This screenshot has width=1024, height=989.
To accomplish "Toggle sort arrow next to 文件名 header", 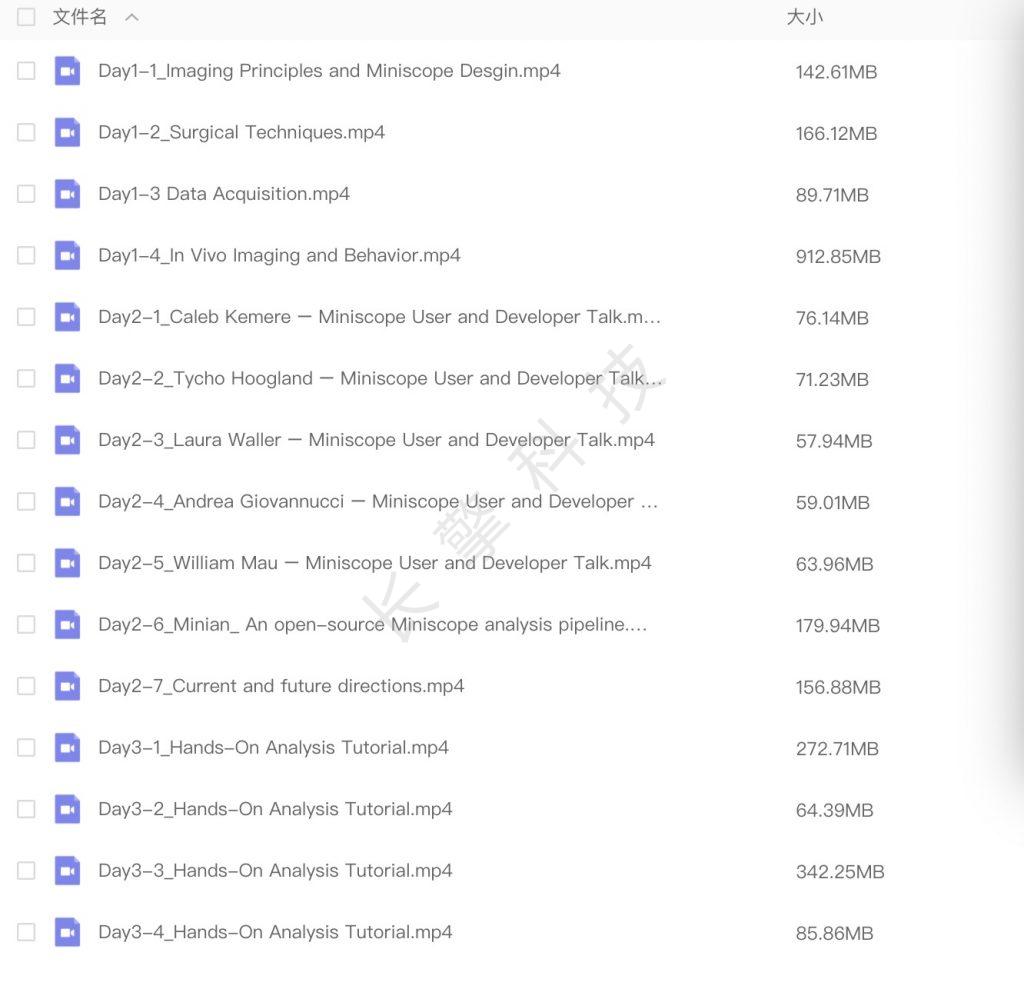I will tap(132, 18).
